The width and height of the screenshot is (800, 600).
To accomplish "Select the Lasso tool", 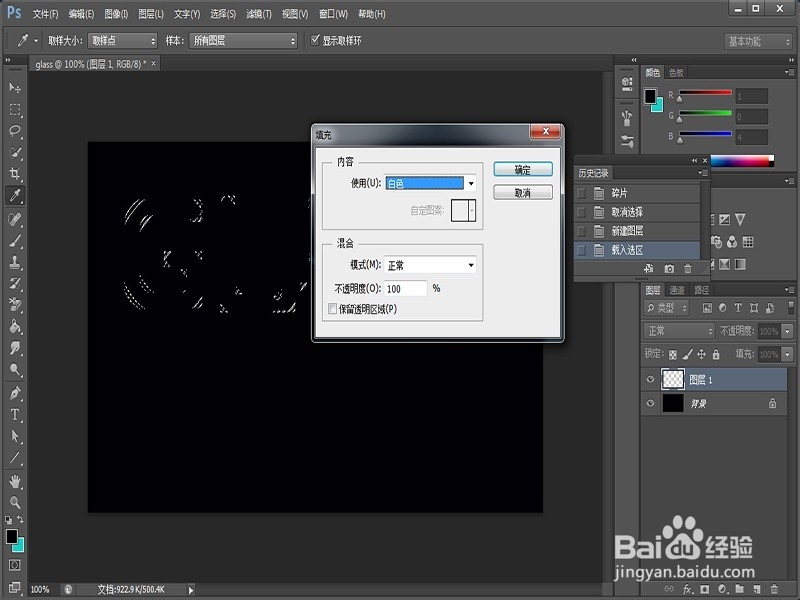I will [x=15, y=131].
